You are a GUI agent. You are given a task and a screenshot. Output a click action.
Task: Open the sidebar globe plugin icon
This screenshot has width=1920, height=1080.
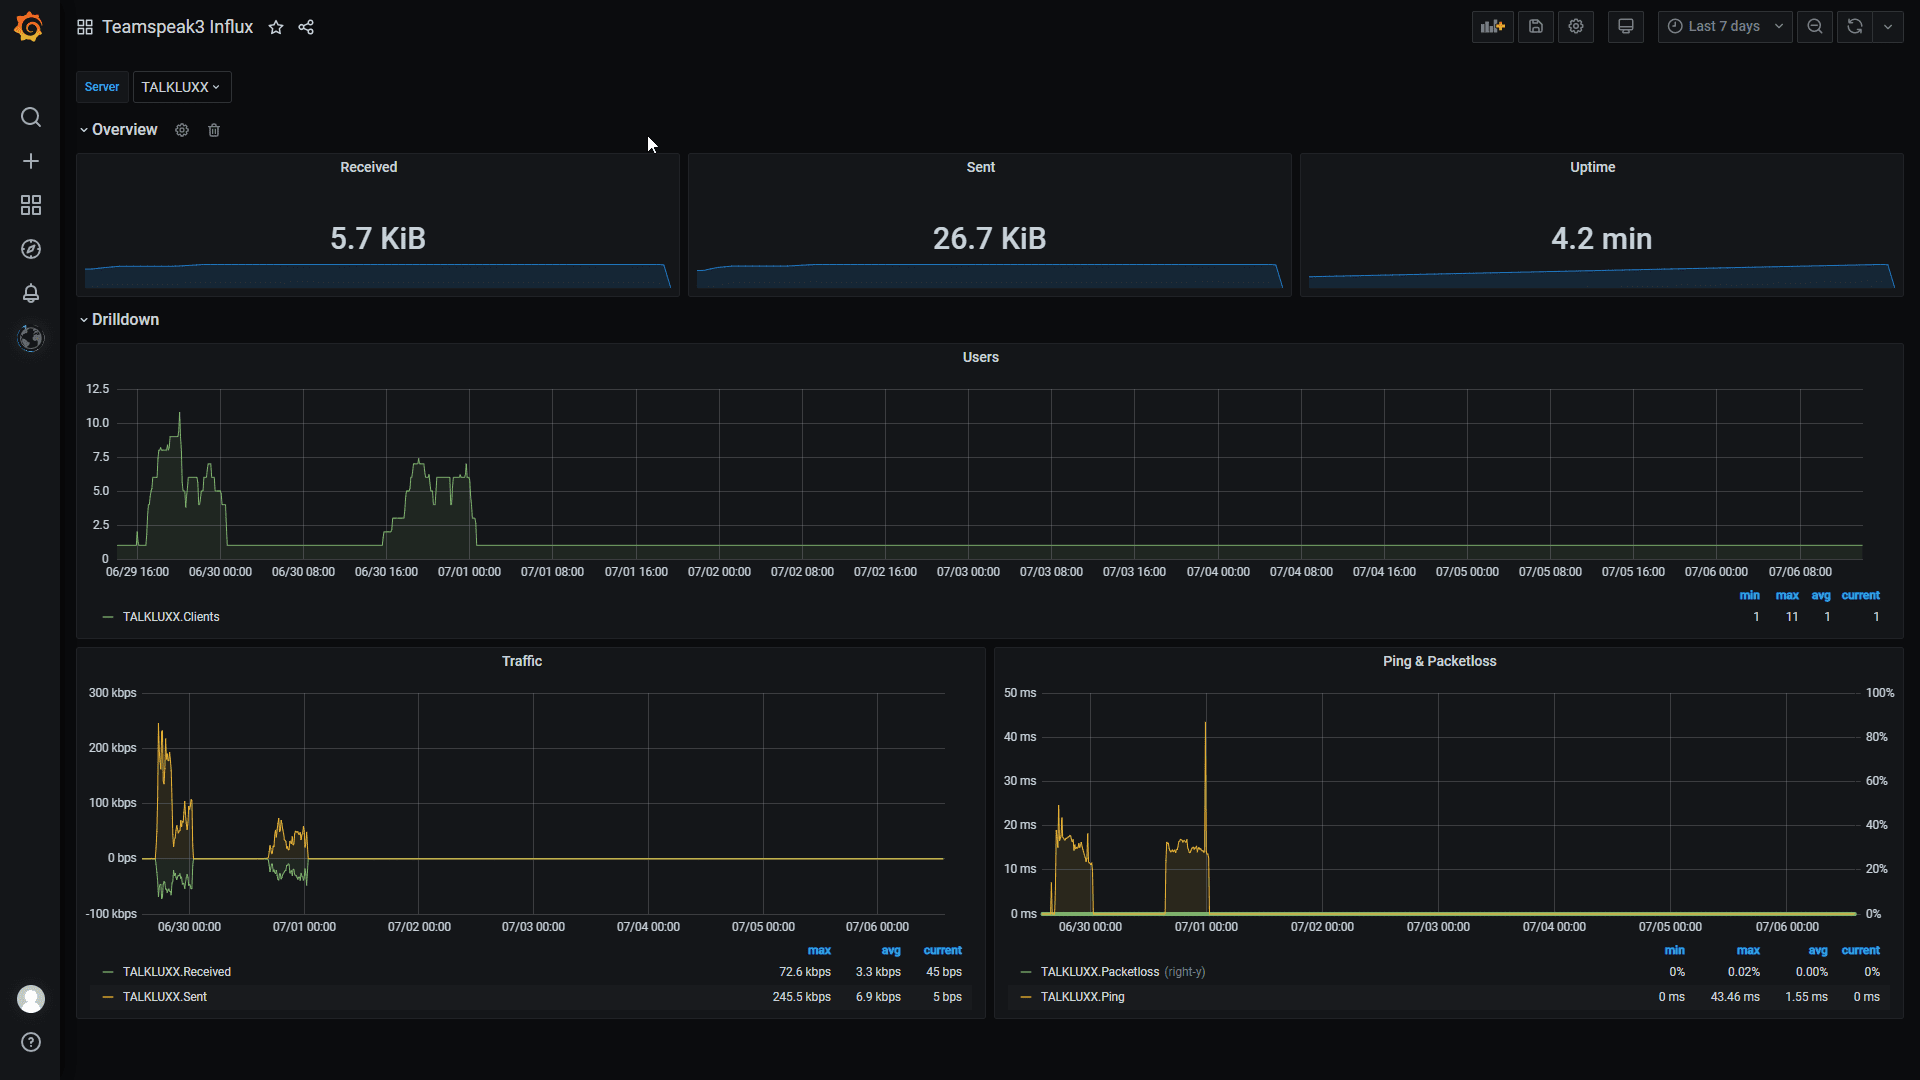click(x=31, y=338)
